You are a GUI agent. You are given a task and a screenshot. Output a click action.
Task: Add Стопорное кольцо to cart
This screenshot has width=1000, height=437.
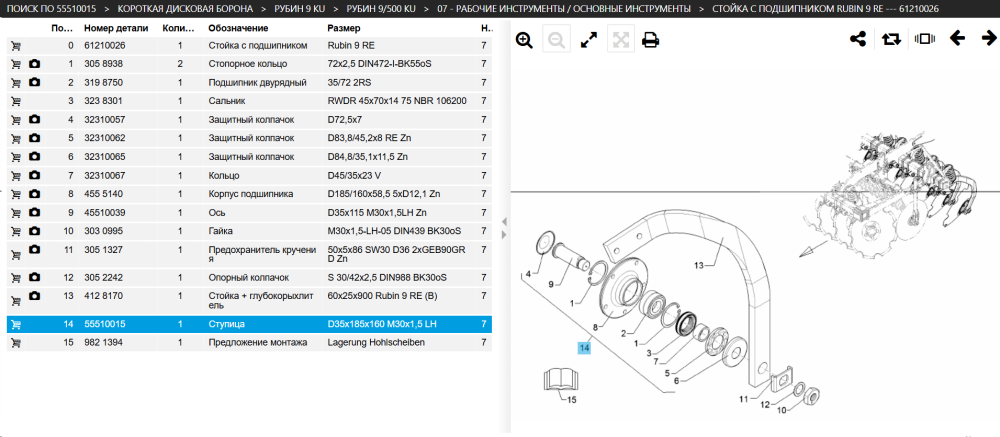coord(16,64)
